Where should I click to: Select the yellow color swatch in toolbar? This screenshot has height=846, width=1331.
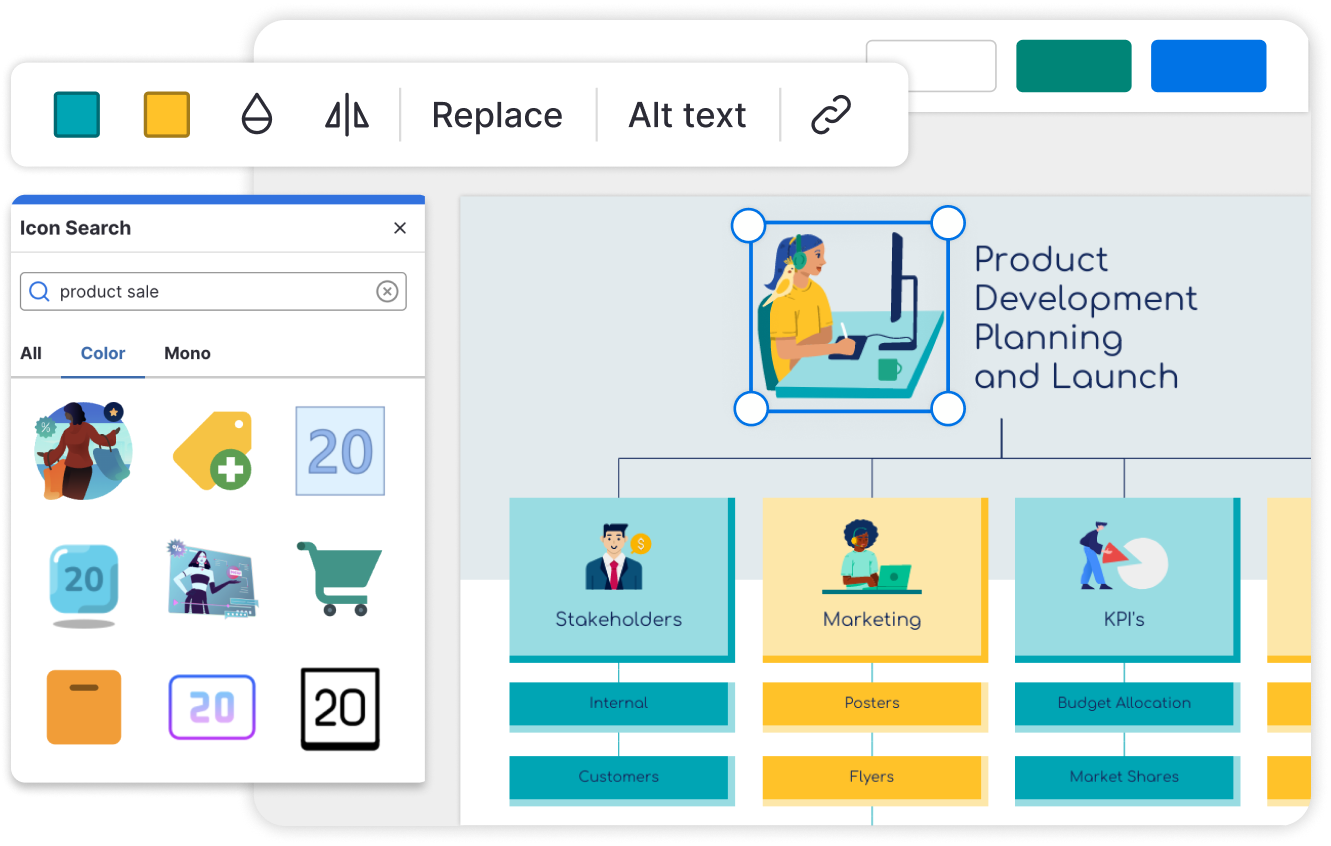[x=166, y=114]
